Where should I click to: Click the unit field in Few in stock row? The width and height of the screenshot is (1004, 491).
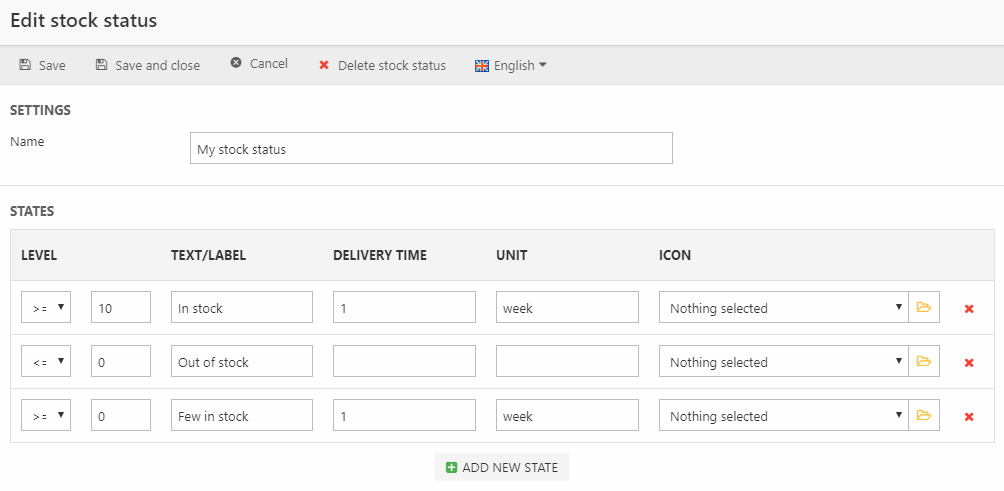coord(567,416)
